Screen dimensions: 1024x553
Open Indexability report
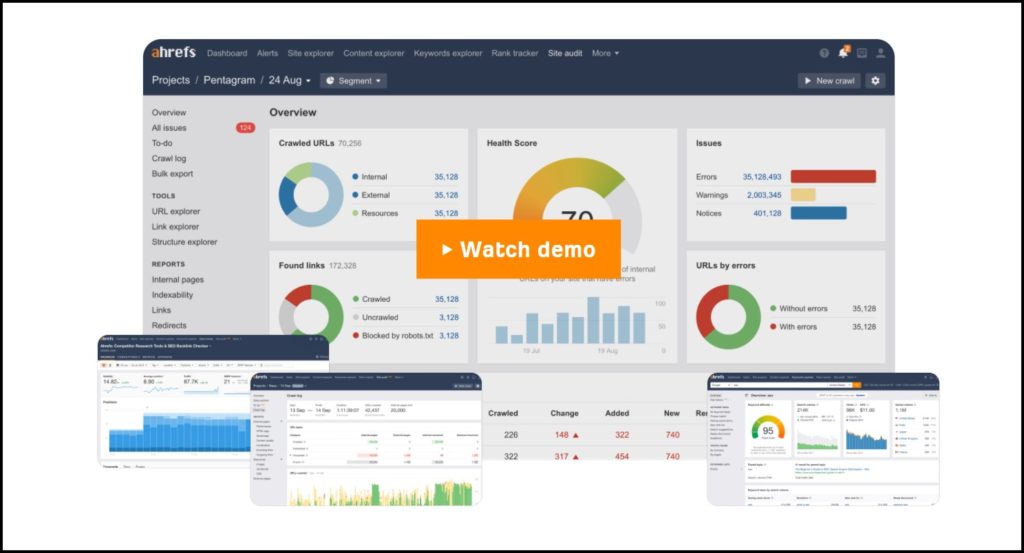click(x=172, y=294)
